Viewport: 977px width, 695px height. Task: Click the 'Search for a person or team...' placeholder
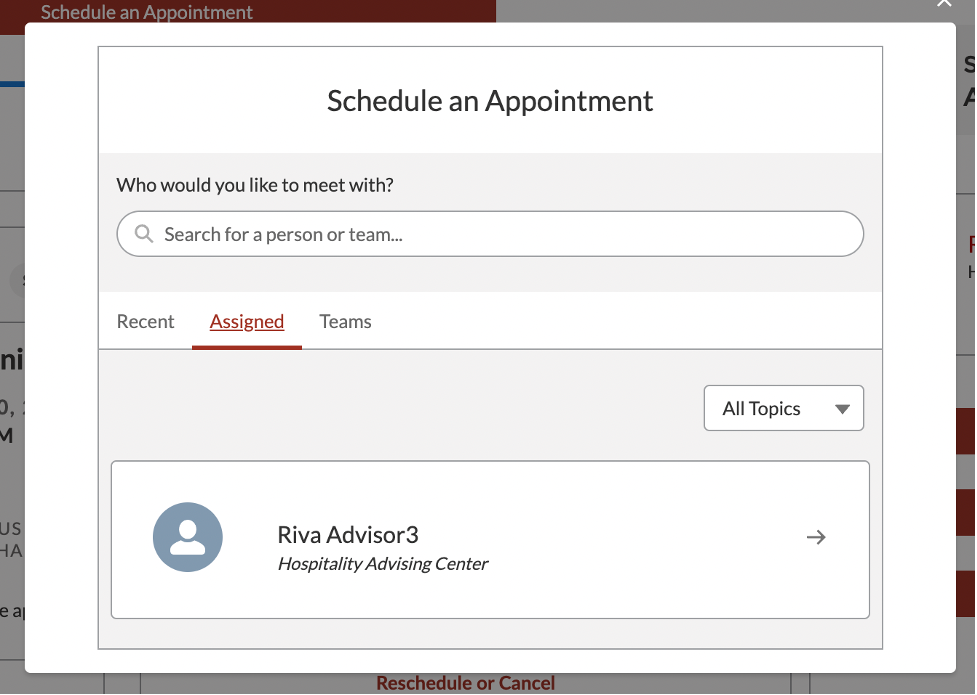point(283,235)
